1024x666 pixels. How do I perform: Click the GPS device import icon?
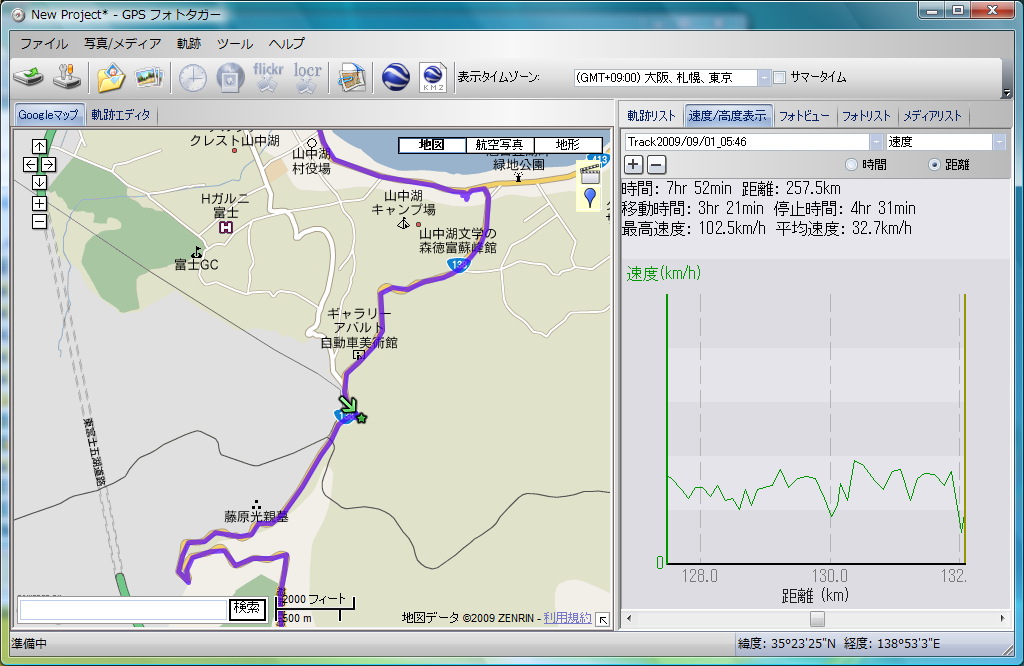[28, 77]
